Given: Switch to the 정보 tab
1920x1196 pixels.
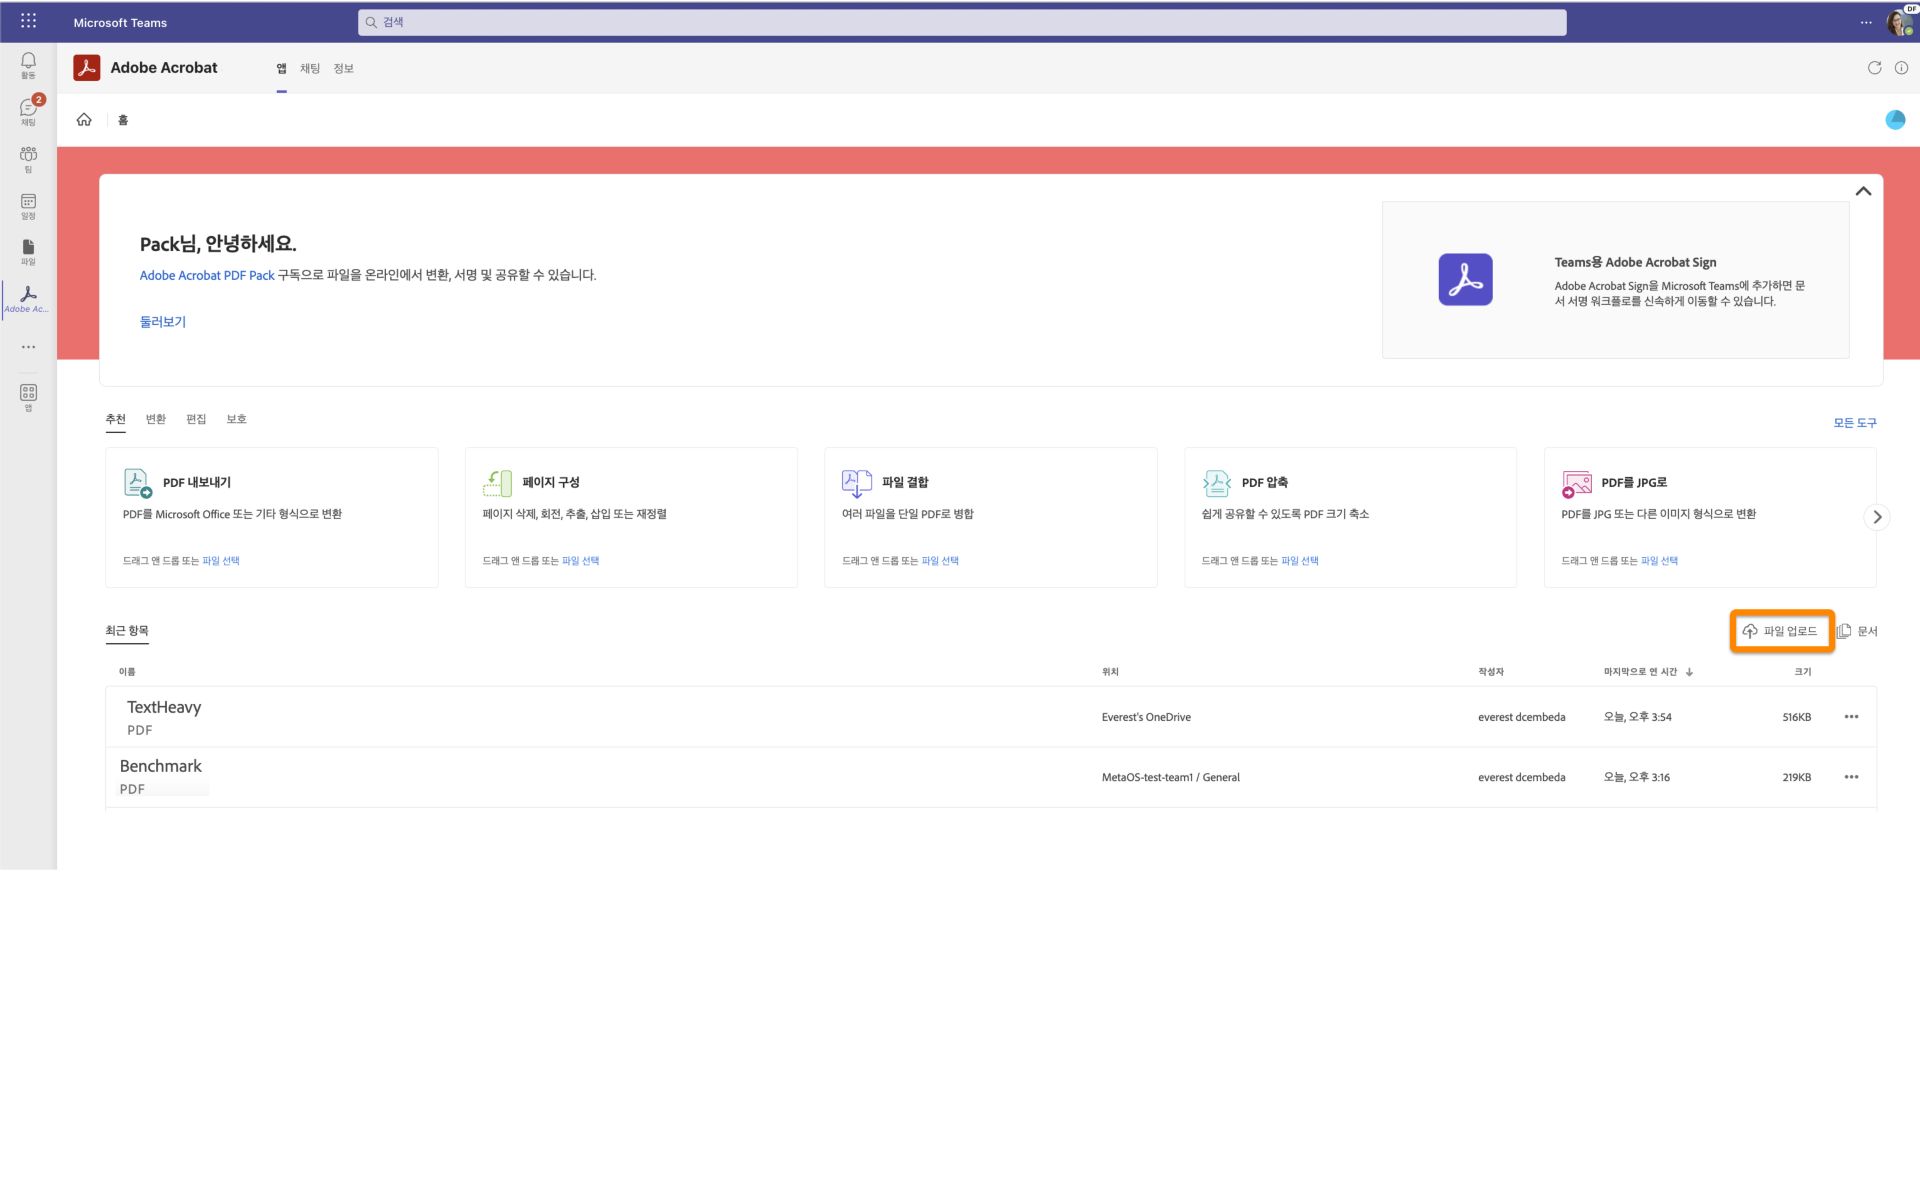Looking at the screenshot, I should coord(344,68).
